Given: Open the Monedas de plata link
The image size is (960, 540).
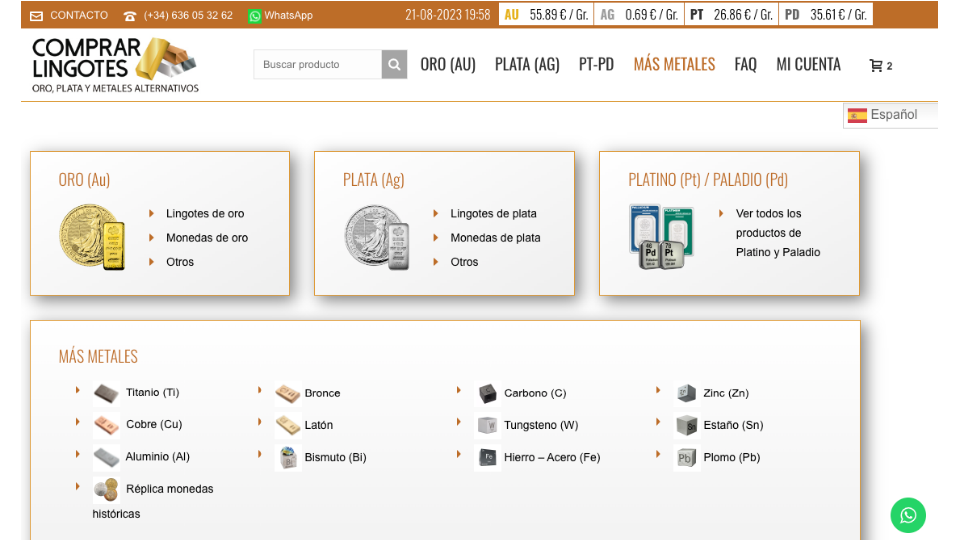Looking at the screenshot, I should [495, 238].
